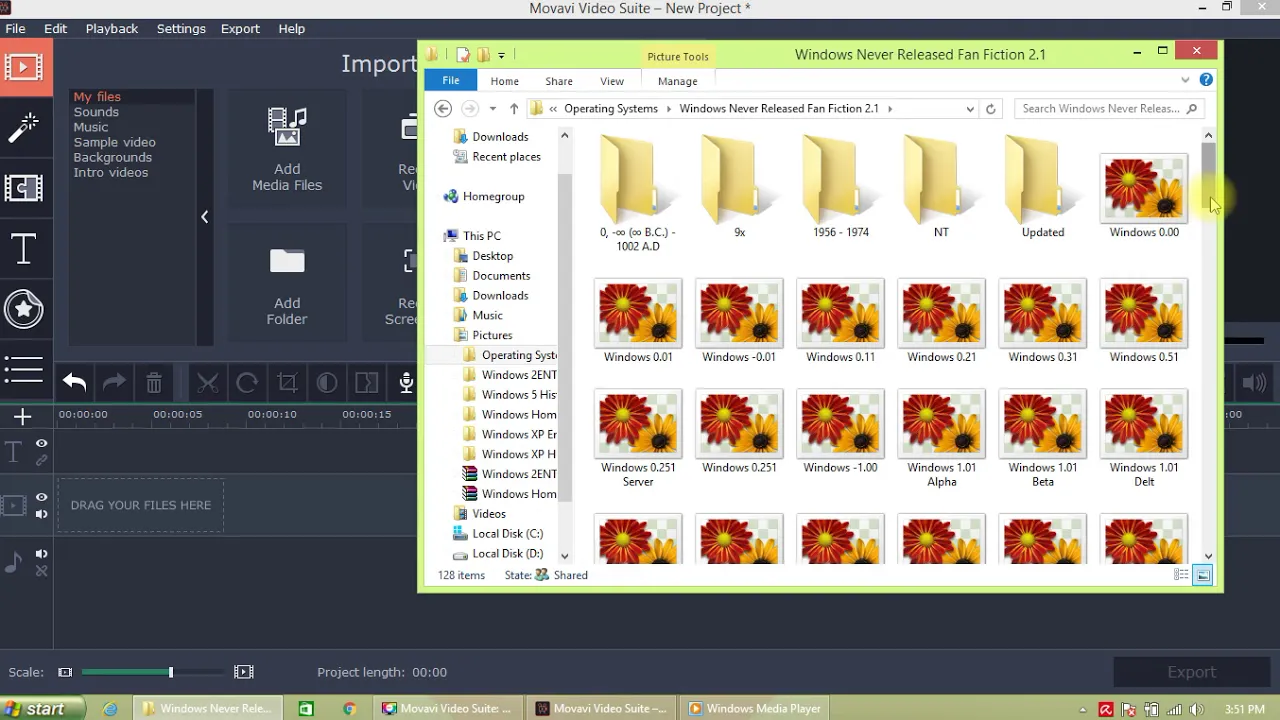Expand the Explorer ribbon chevron

pyautogui.click(x=1185, y=80)
